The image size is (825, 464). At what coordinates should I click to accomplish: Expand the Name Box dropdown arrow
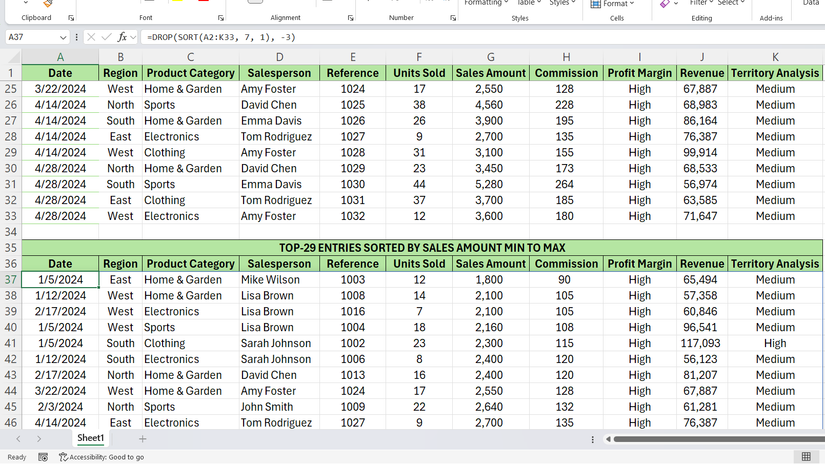tap(64, 37)
